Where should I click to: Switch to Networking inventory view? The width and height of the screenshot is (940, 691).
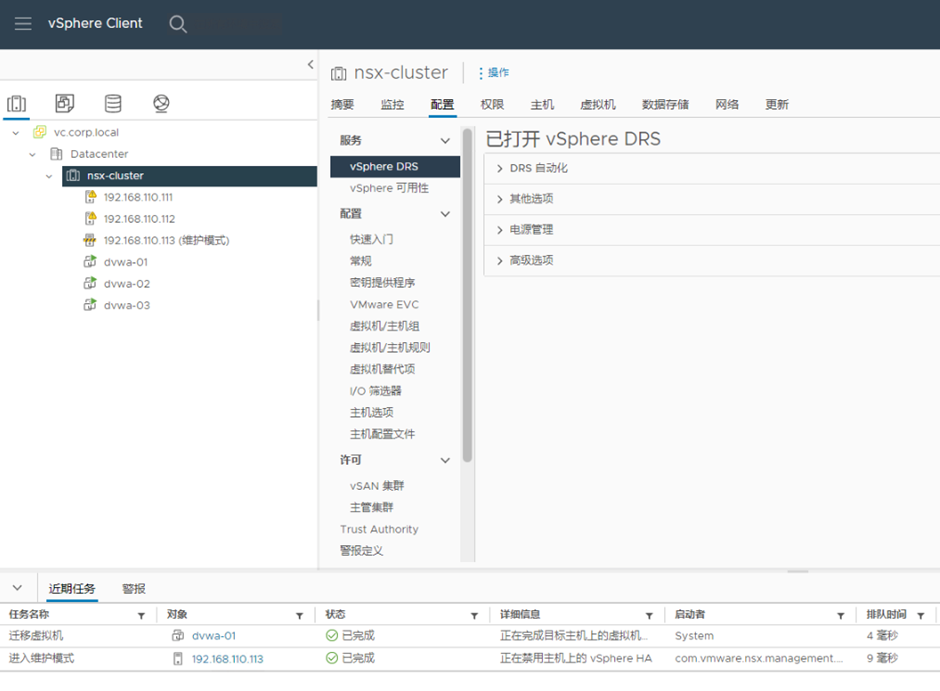coord(161,104)
